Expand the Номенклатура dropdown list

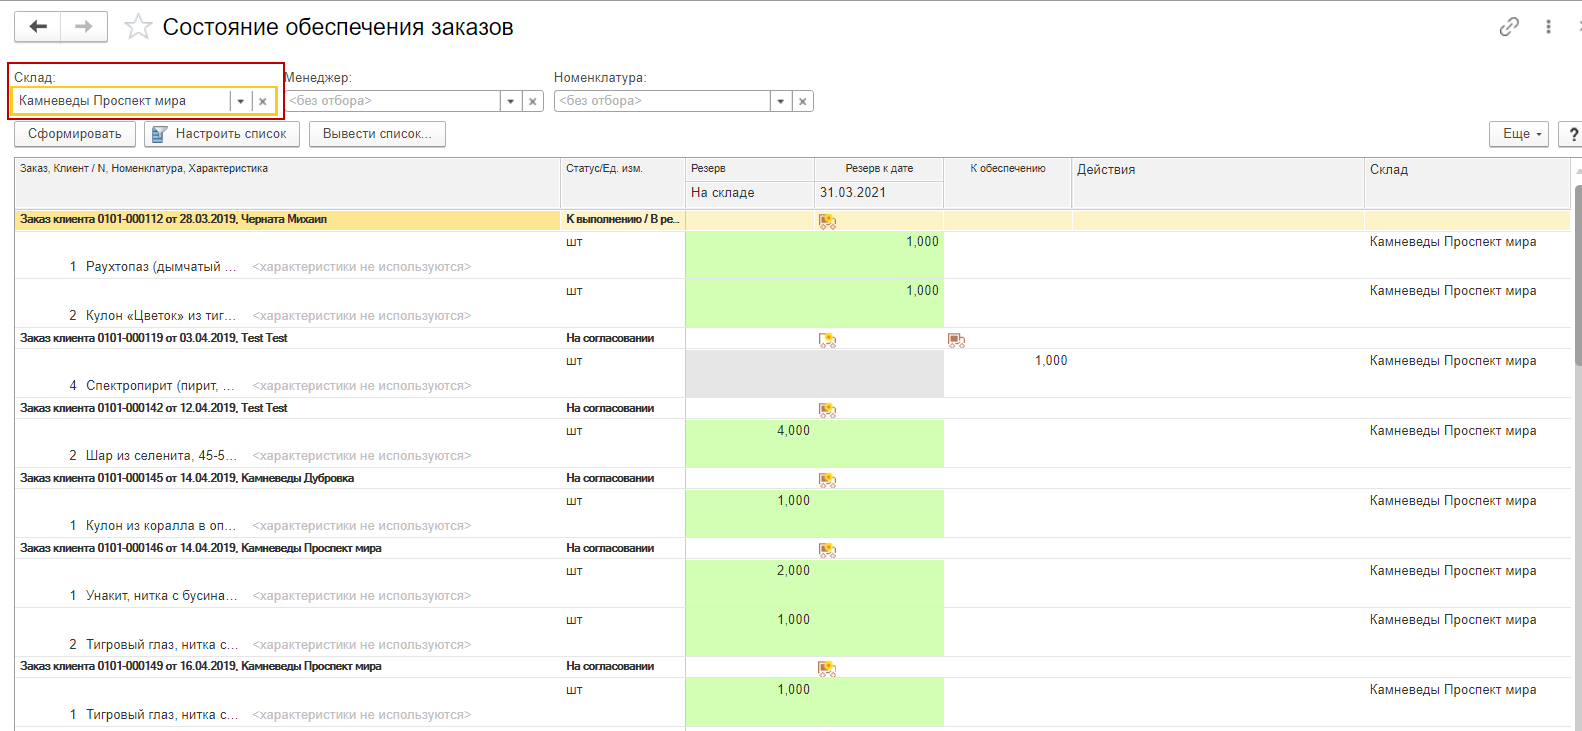click(781, 101)
